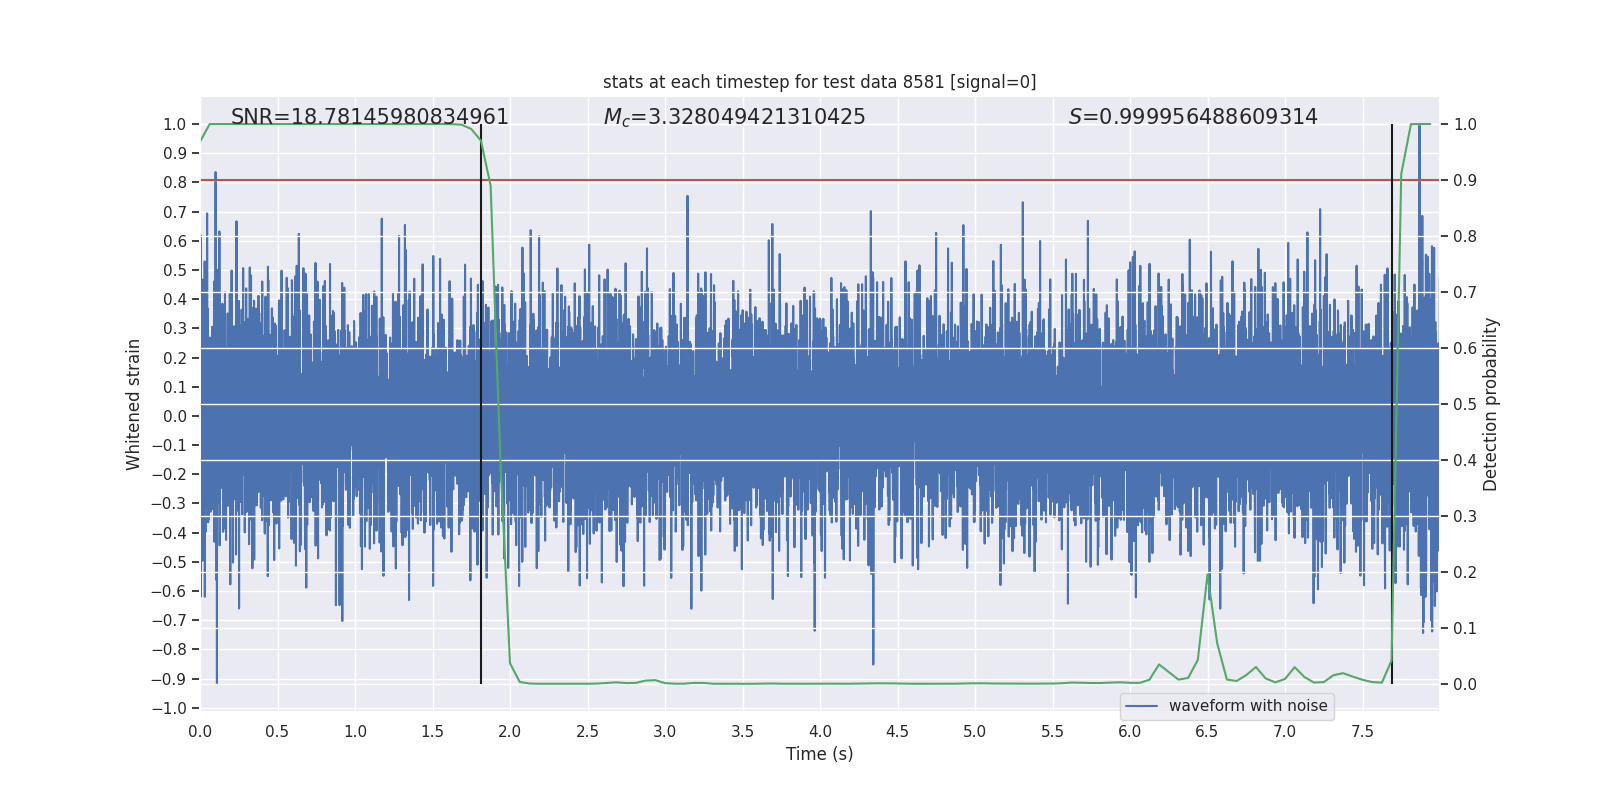
Task: Click the 'Whitened strain' left axis label
Action: [x=134, y=404]
